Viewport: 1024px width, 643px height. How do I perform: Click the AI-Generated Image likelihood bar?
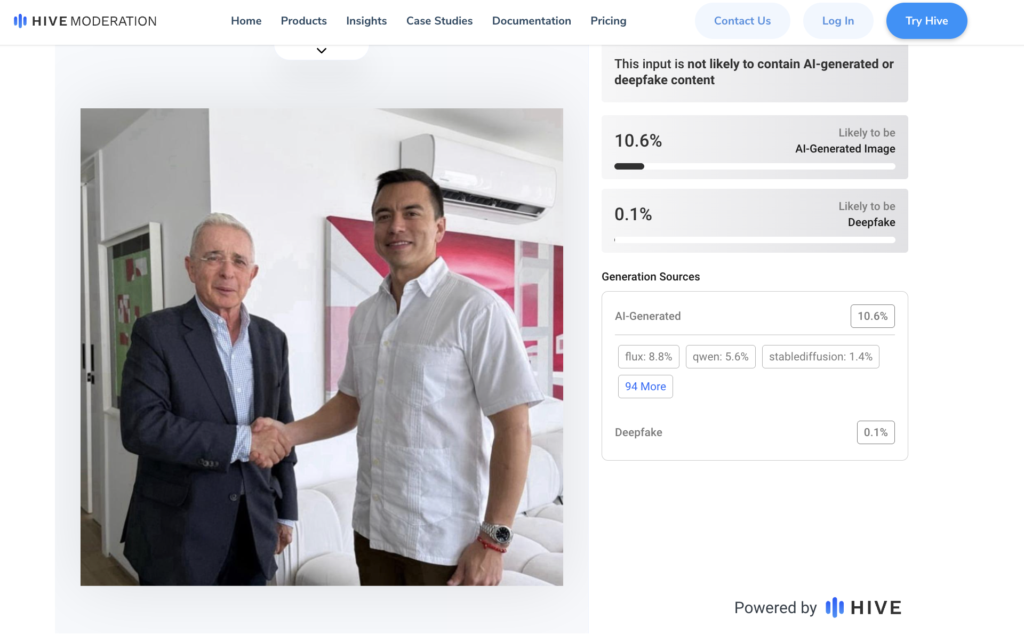point(754,166)
